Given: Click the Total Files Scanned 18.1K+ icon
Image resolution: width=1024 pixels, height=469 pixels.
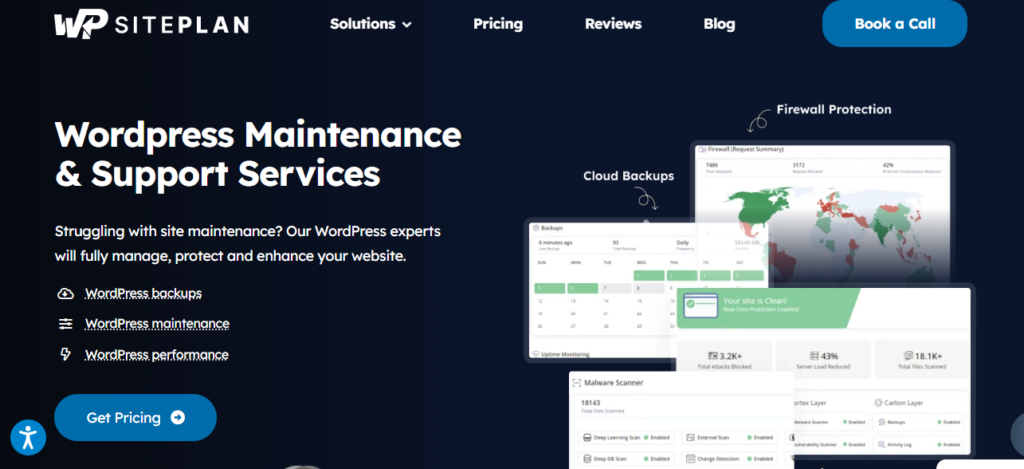Looking at the screenshot, I should tap(907, 356).
